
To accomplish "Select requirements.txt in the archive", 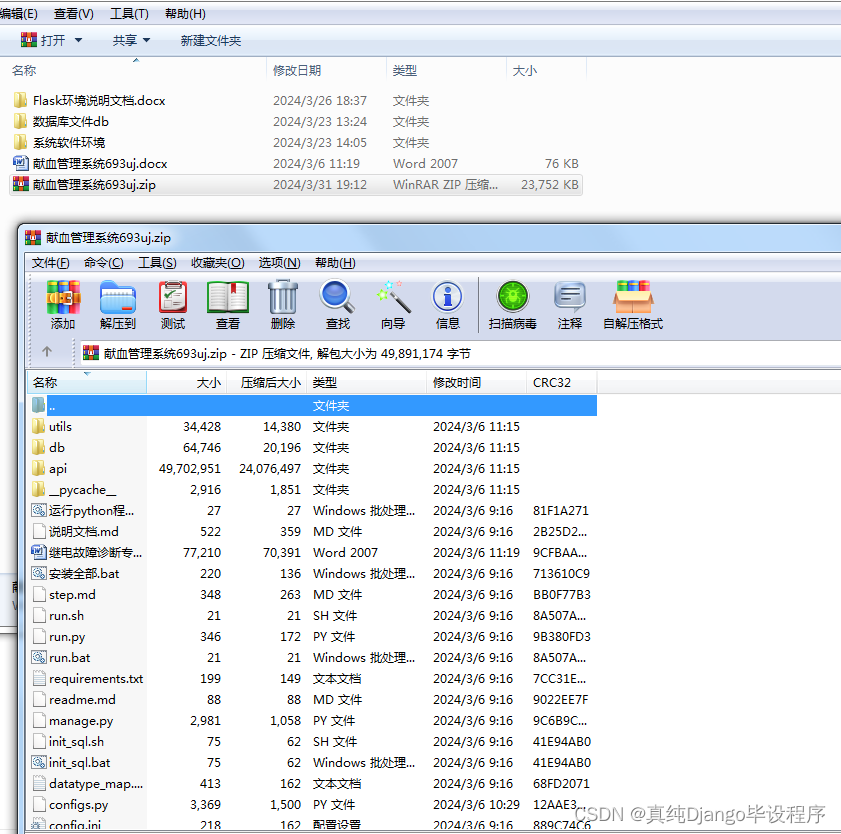I will [313, 678].
